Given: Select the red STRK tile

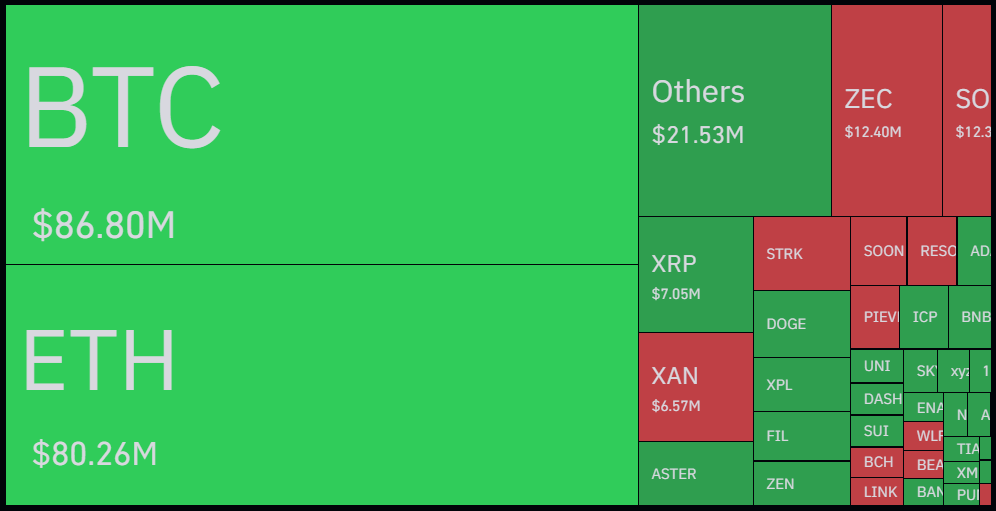Looking at the screenshot, I should point(801,254).
